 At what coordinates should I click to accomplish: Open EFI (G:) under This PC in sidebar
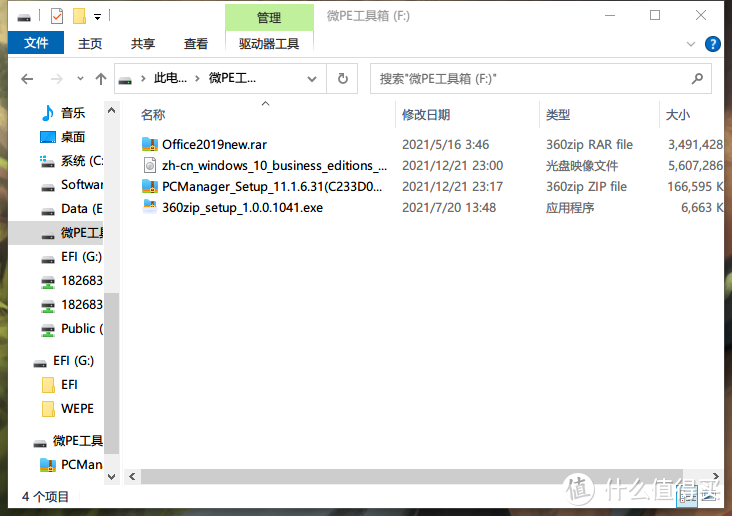[81, 256]
